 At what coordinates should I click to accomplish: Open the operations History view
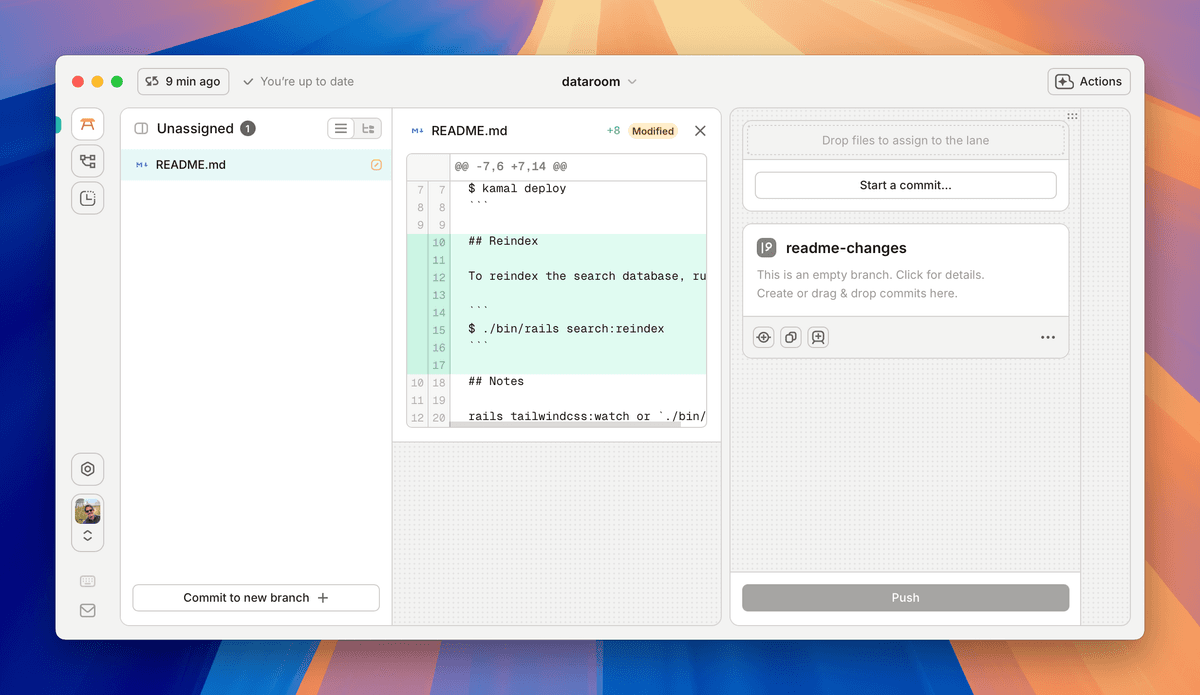[x=88, y=198]
